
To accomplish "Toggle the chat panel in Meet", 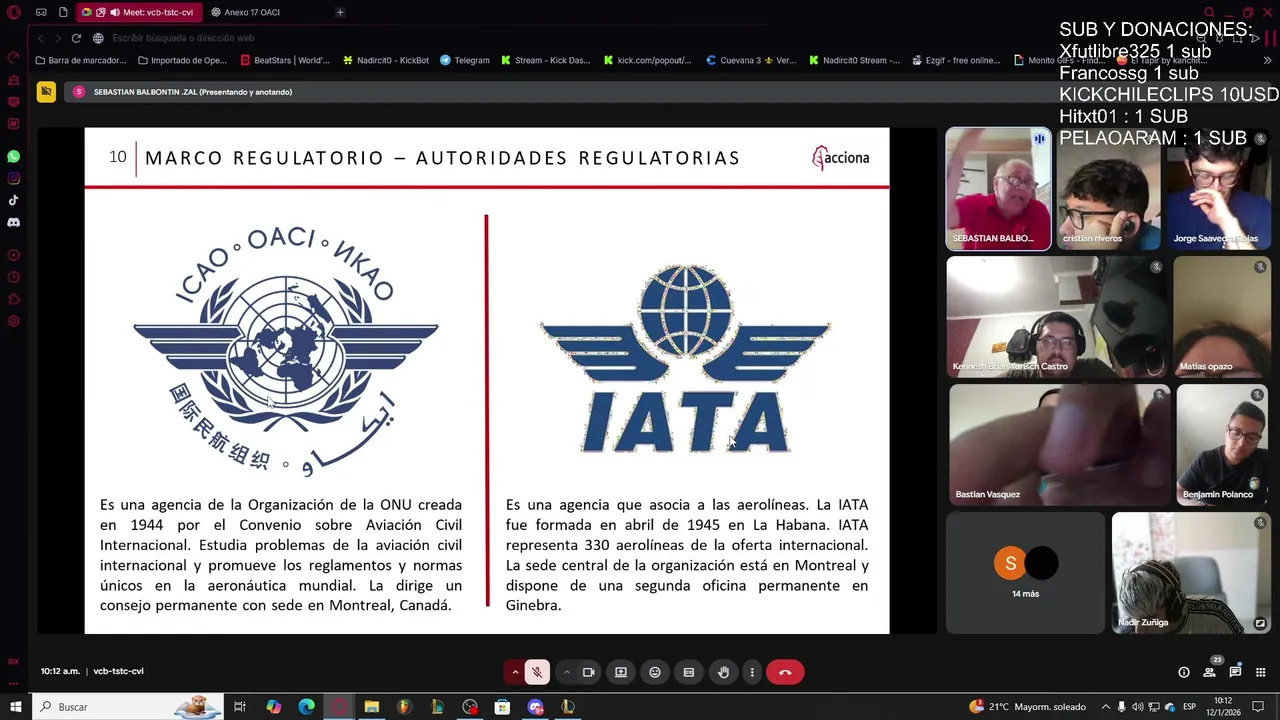I will click(1235, 672).
